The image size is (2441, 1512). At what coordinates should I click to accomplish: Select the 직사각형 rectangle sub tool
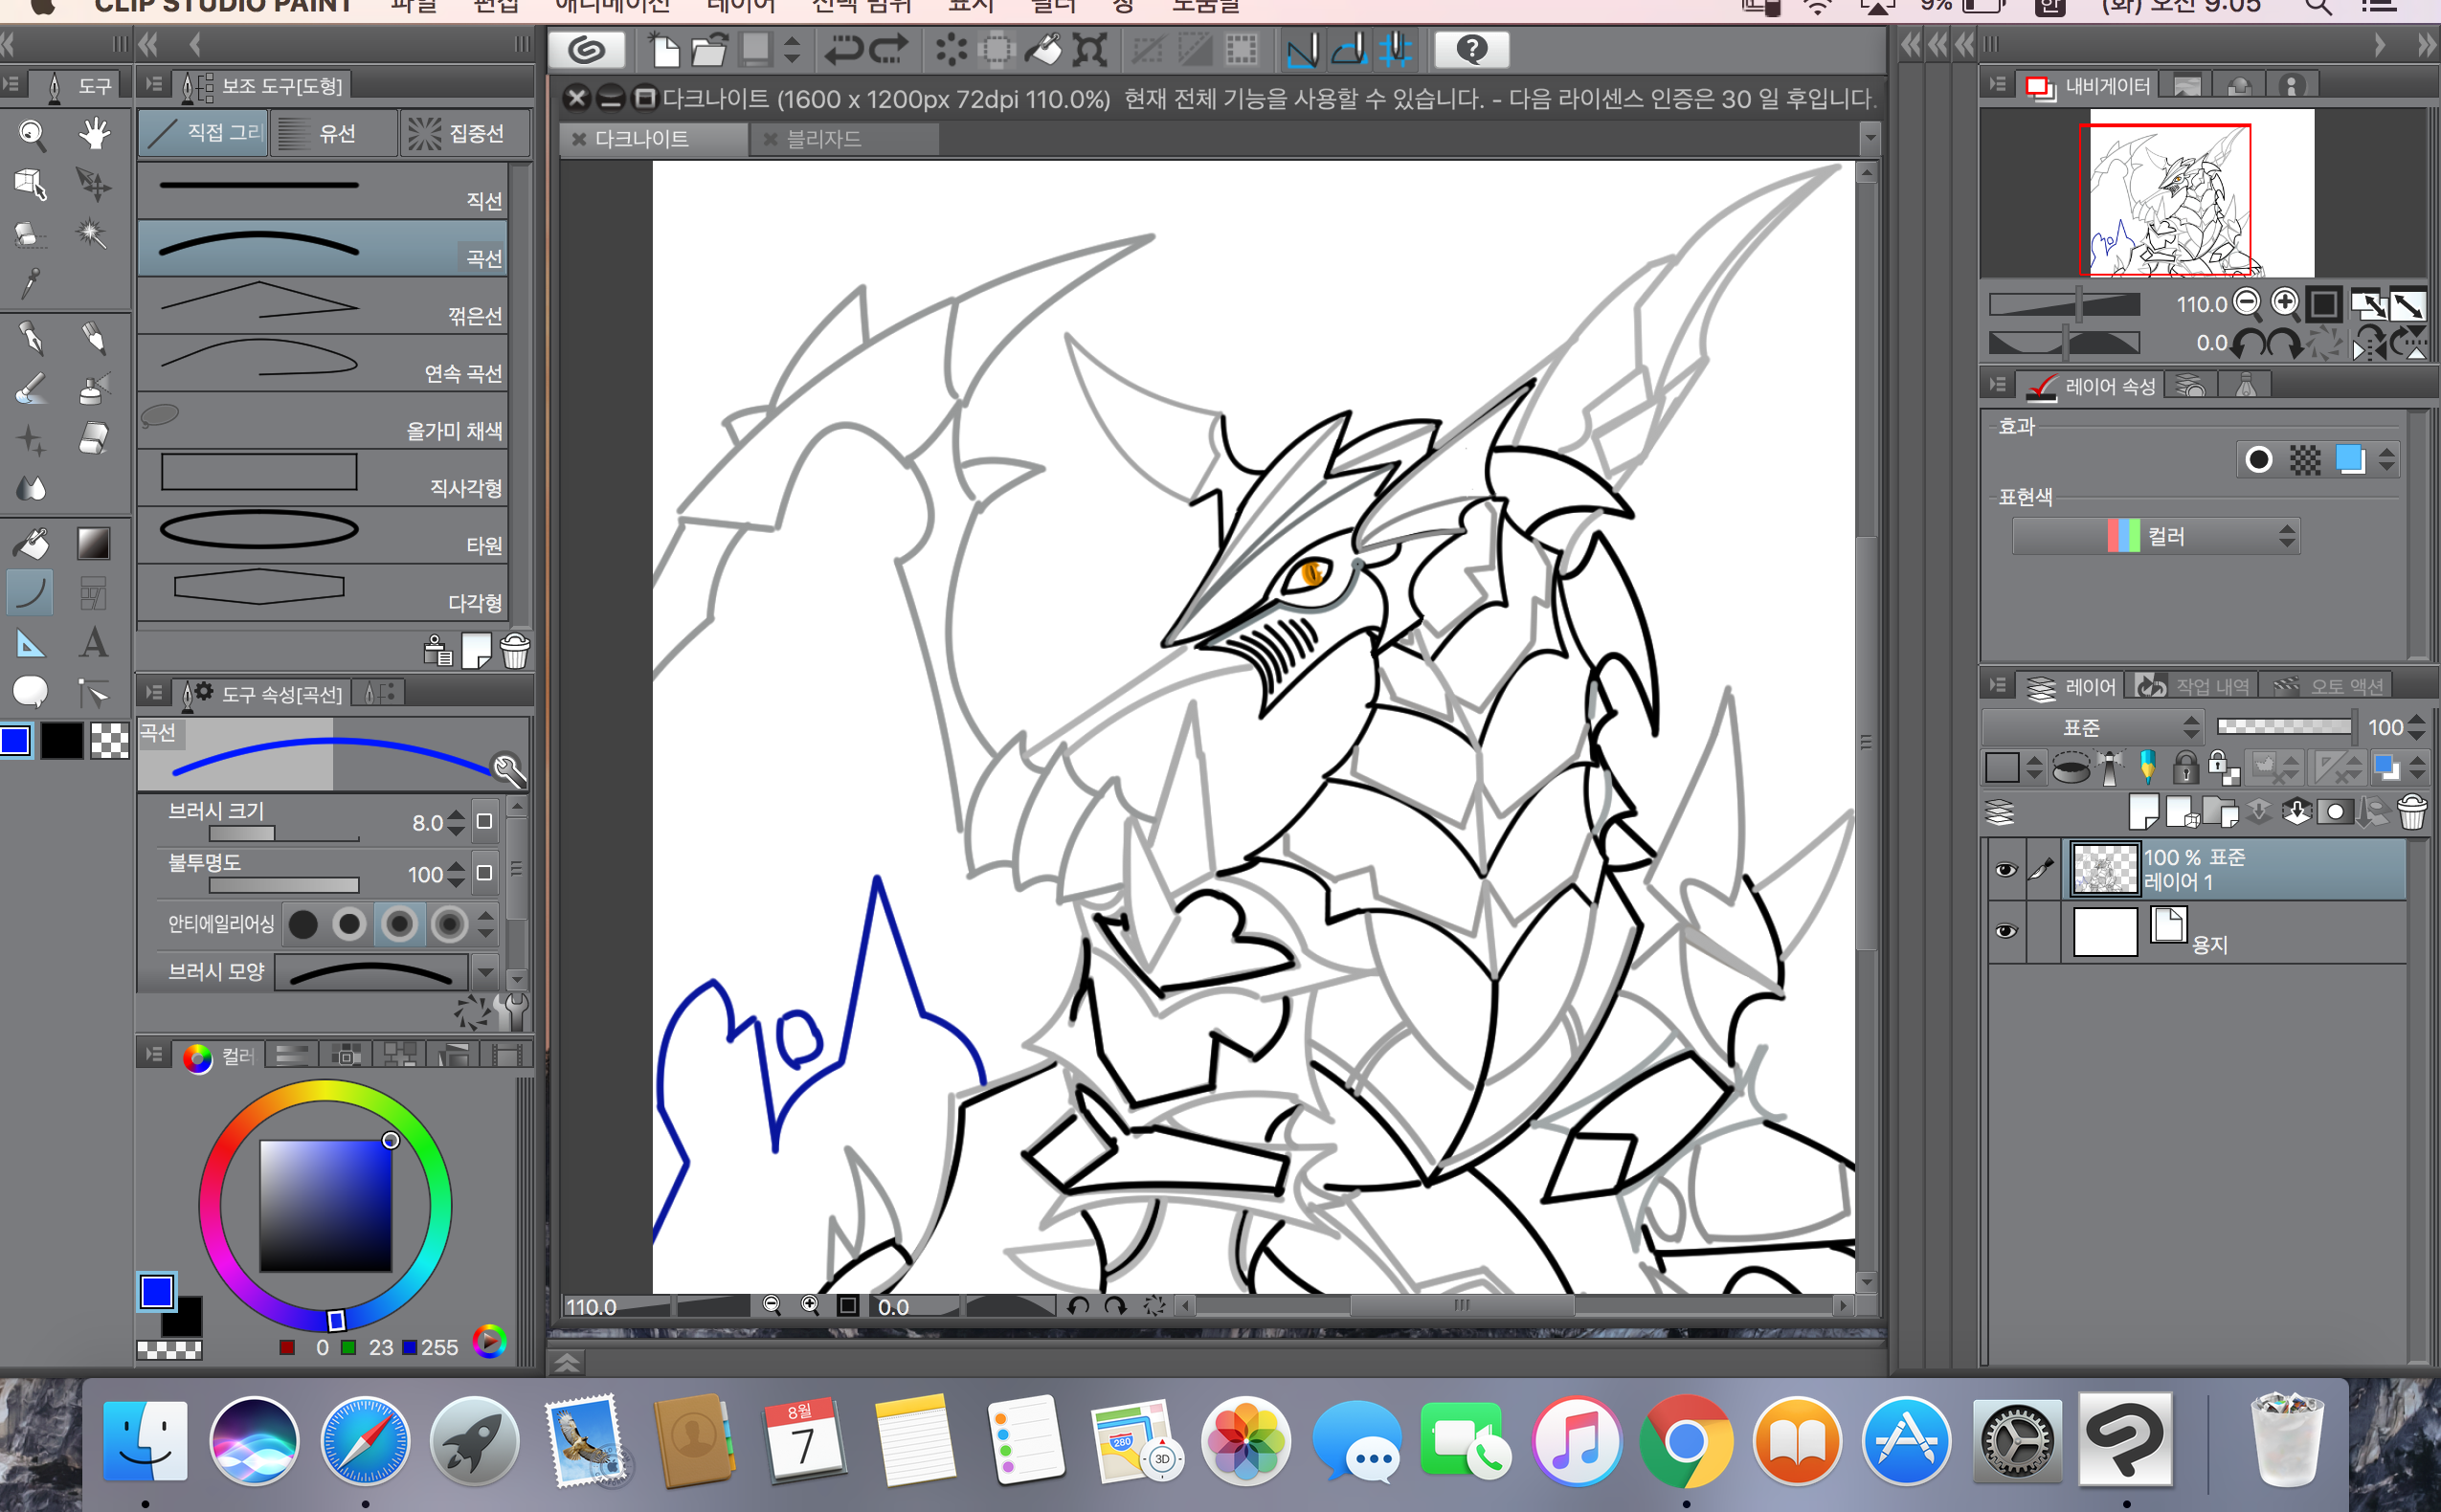322,477
